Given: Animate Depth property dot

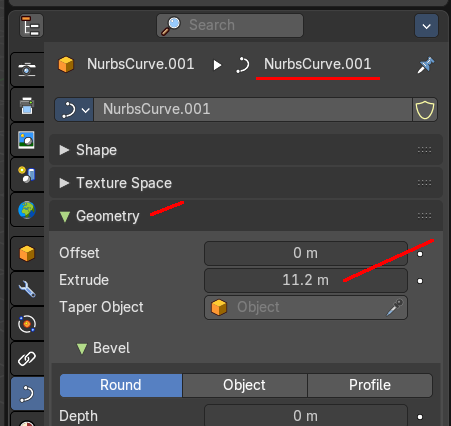Looking at the screenshot, I should (x=420, y=417).
